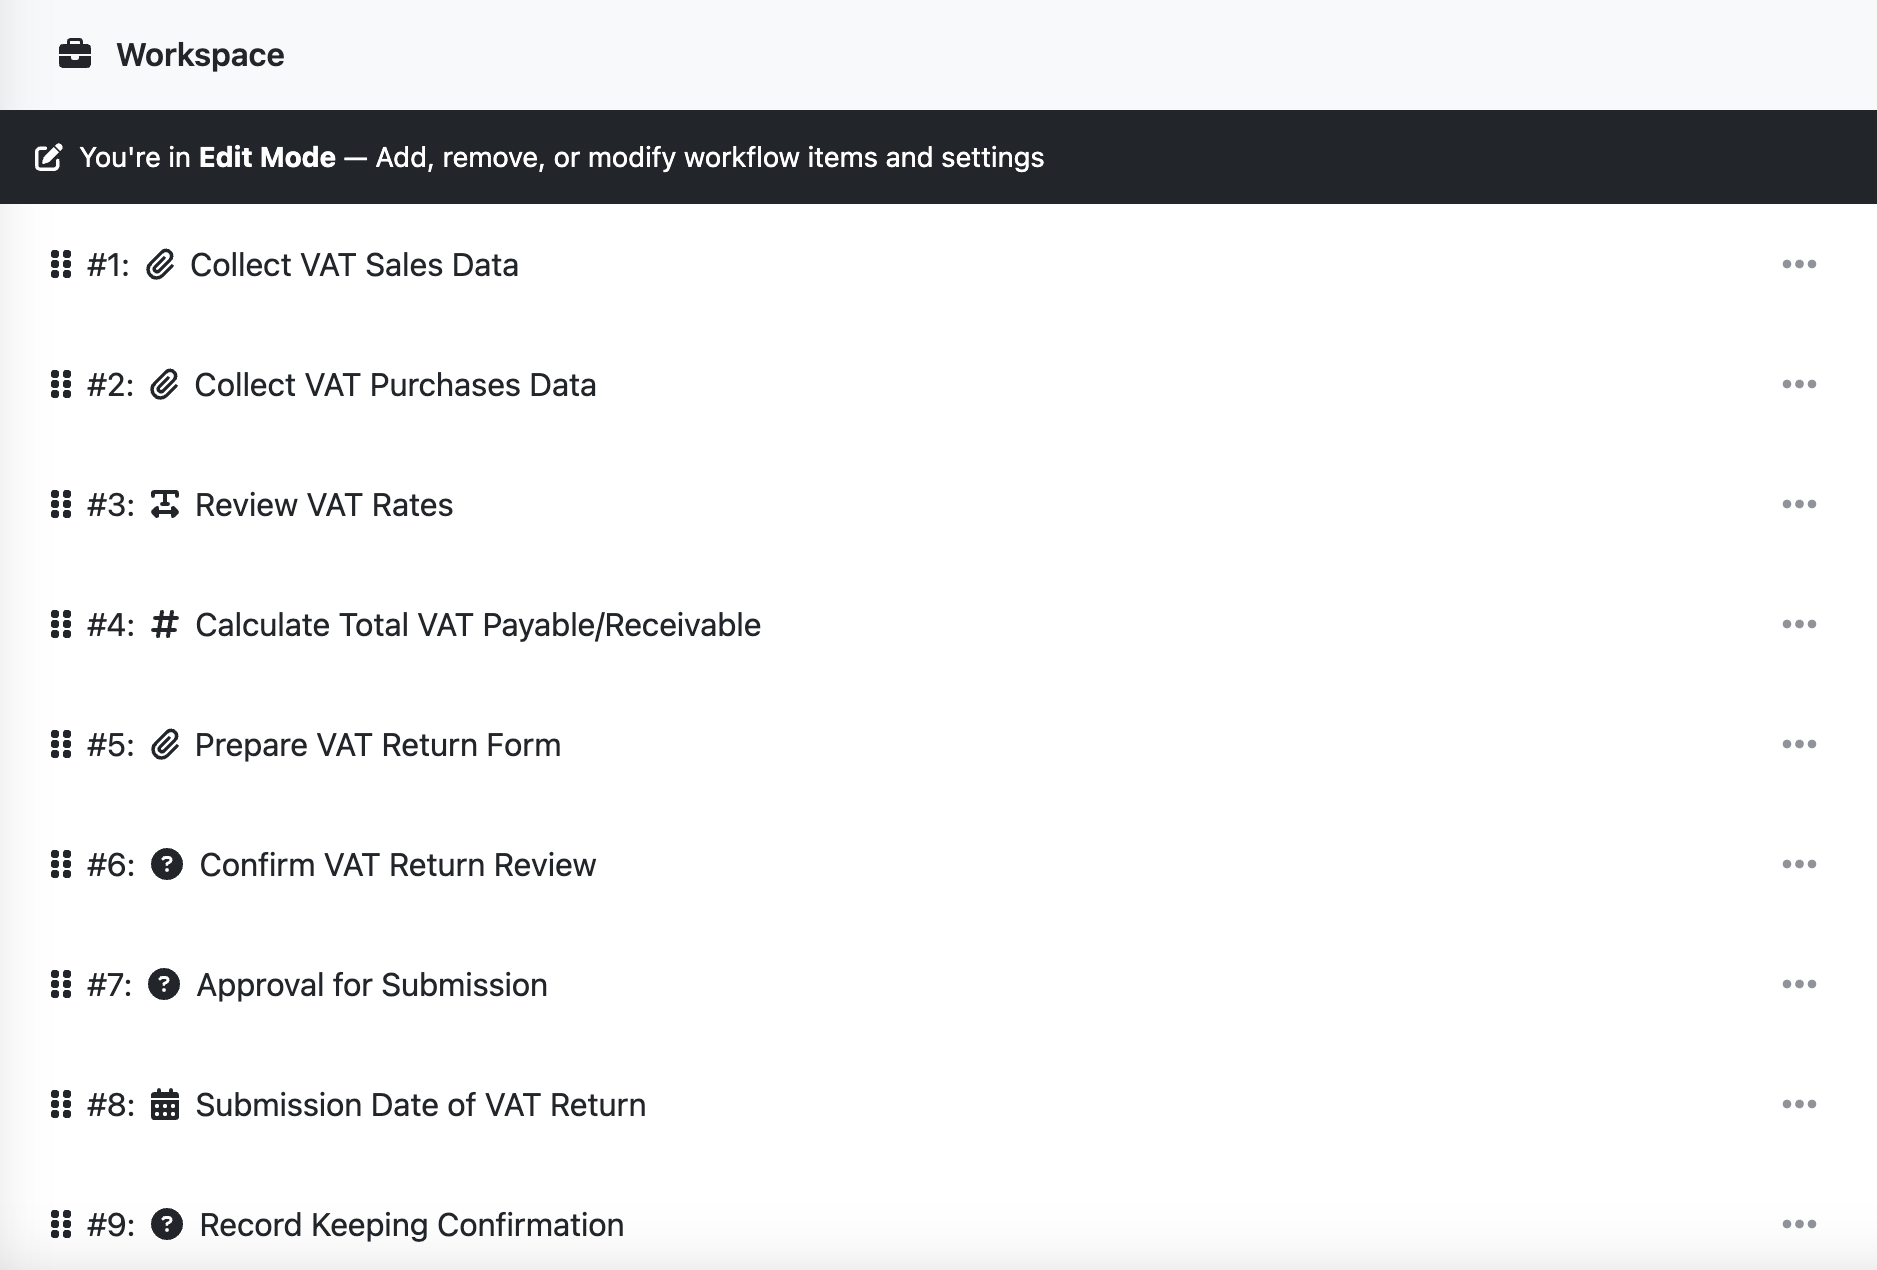Click question icon for Confirm VAT Return Review
The image size is (1877, 1270).
point(167,864)
